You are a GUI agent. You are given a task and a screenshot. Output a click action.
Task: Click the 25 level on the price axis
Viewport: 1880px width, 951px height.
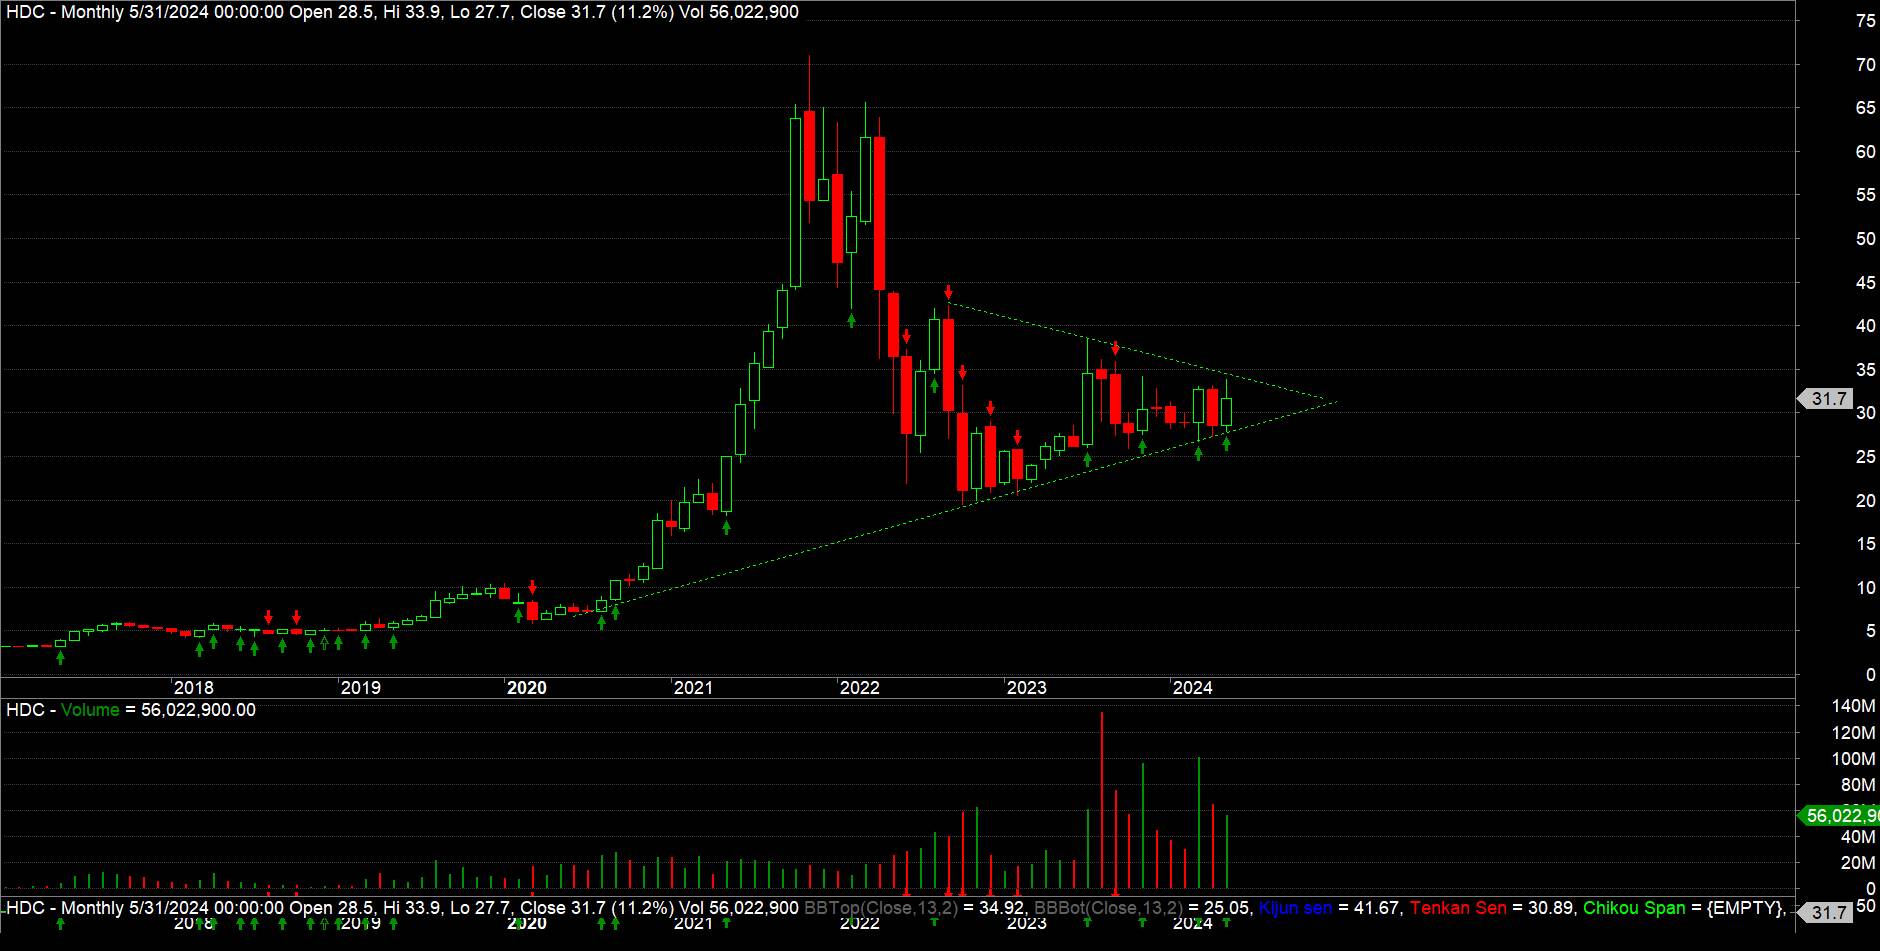(x=1865, y=457)
